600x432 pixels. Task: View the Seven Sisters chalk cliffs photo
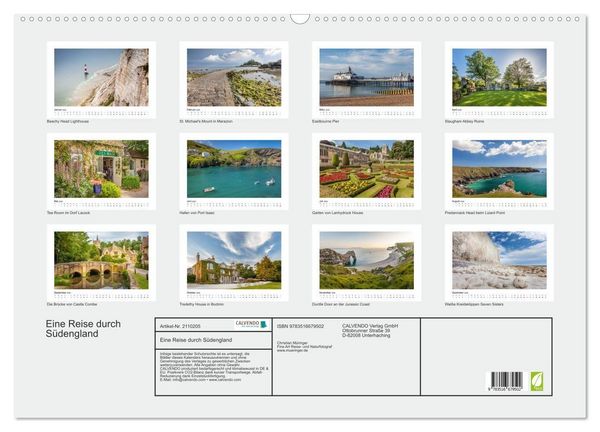[499, 260]
